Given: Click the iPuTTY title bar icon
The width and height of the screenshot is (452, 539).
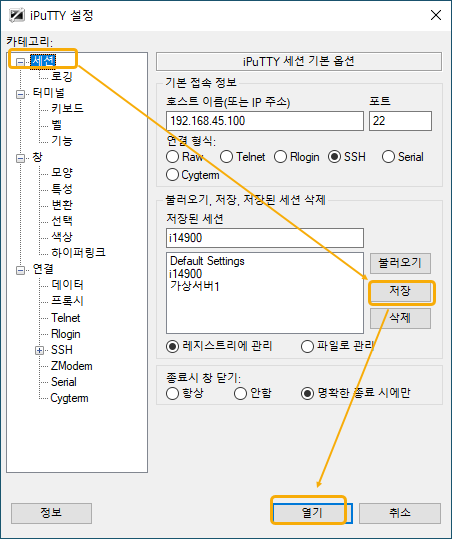Looking at the screenshot, I should 16,15.
